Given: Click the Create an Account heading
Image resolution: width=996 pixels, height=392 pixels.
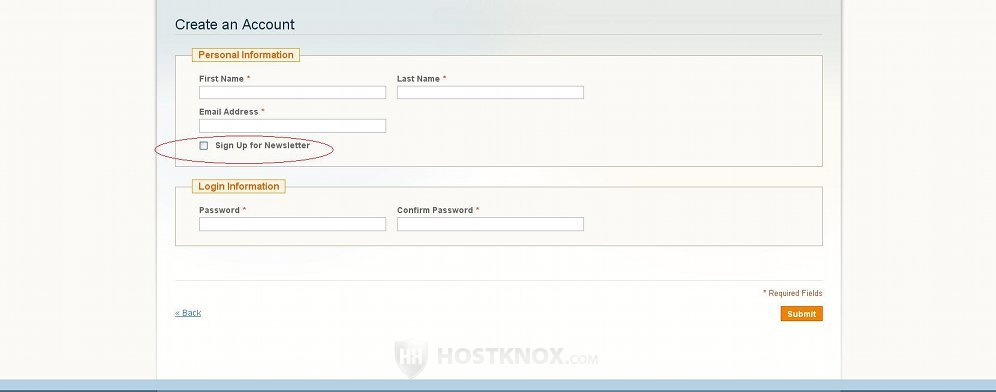Looking at the screenshot, I should [x=235, y=25].
